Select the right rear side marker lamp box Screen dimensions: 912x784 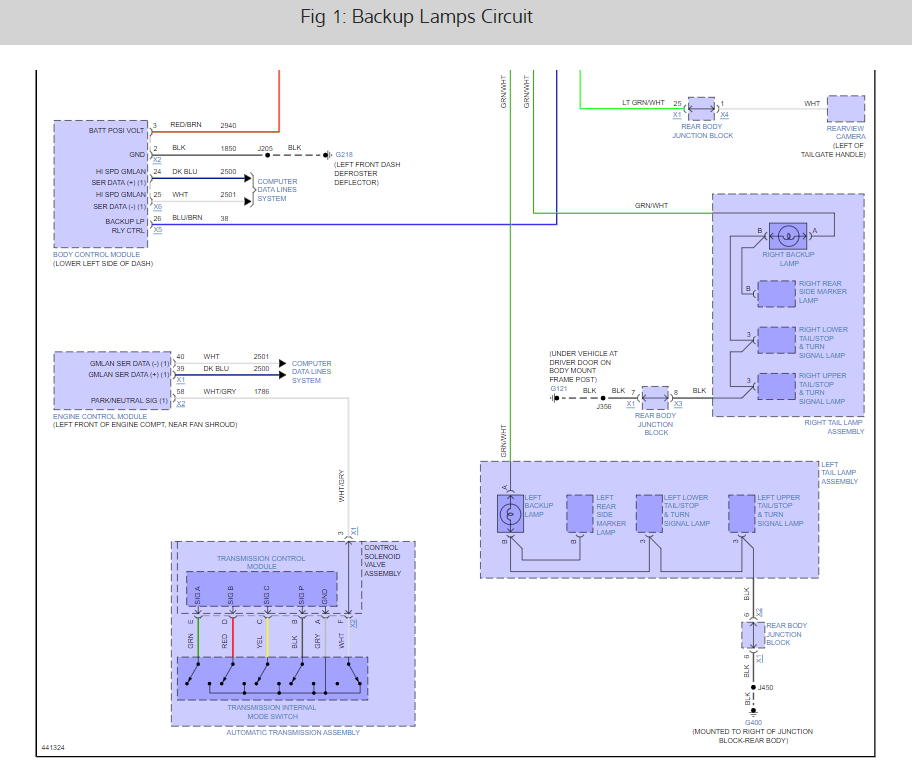point(776,294)
